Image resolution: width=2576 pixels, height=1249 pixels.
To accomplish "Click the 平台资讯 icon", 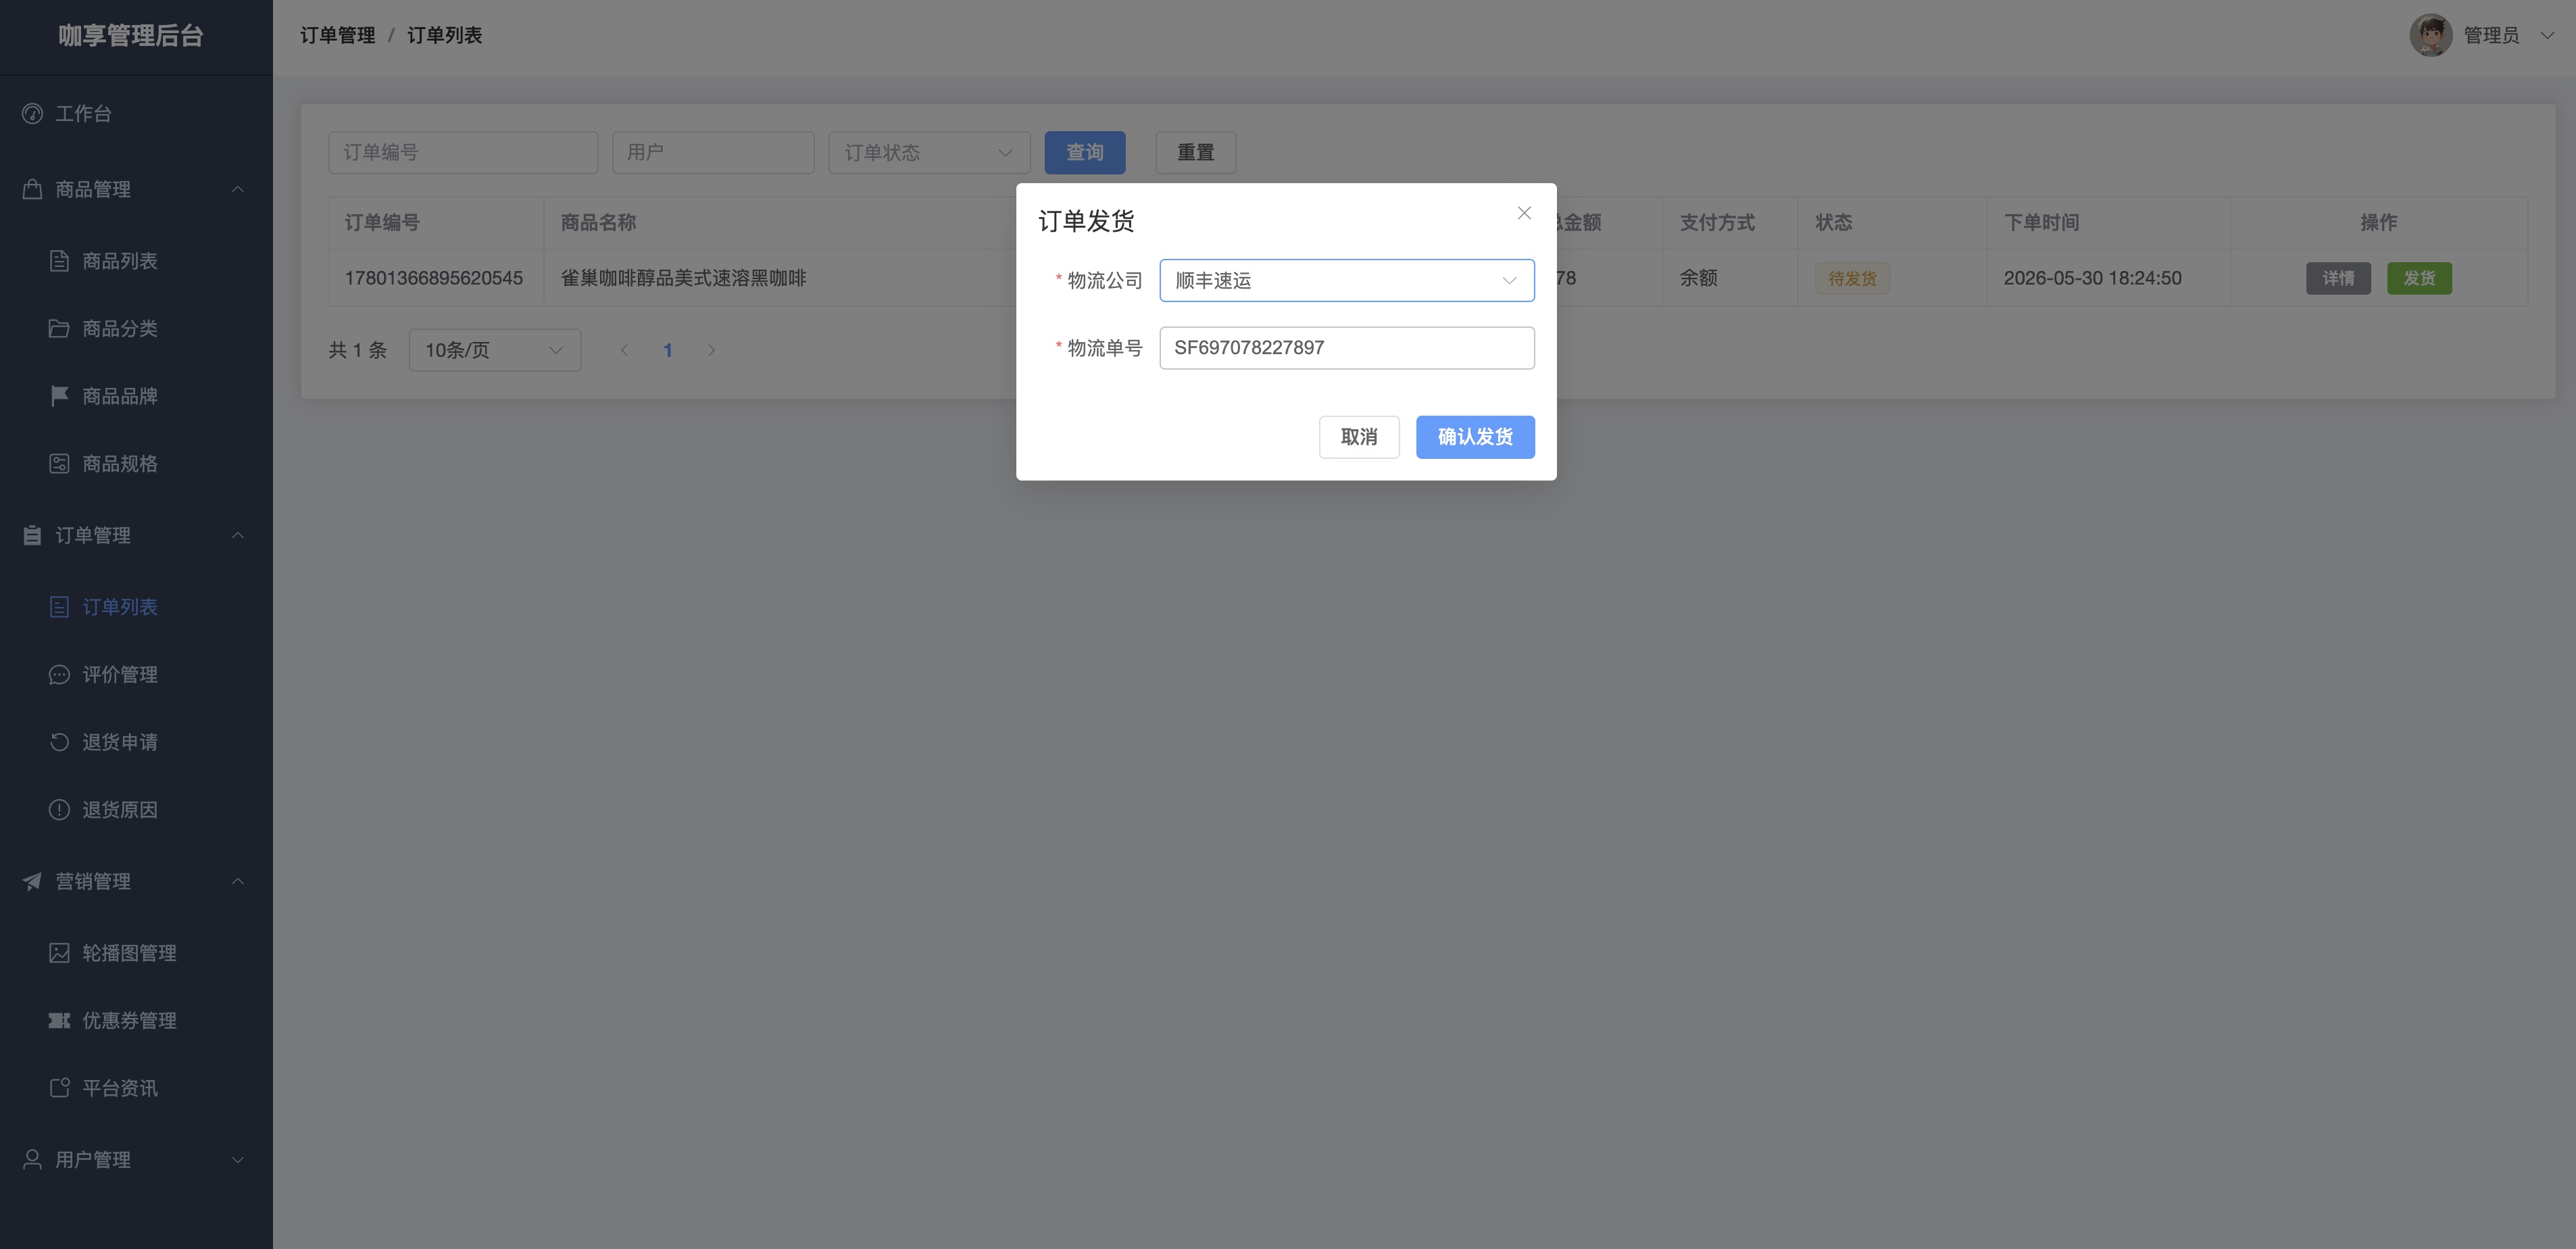I will [x=59, y=1088].
